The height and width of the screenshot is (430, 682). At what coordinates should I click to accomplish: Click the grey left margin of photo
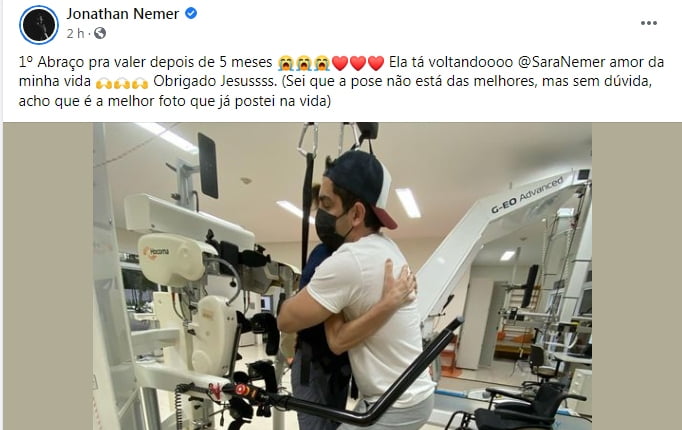pos(48,276)
